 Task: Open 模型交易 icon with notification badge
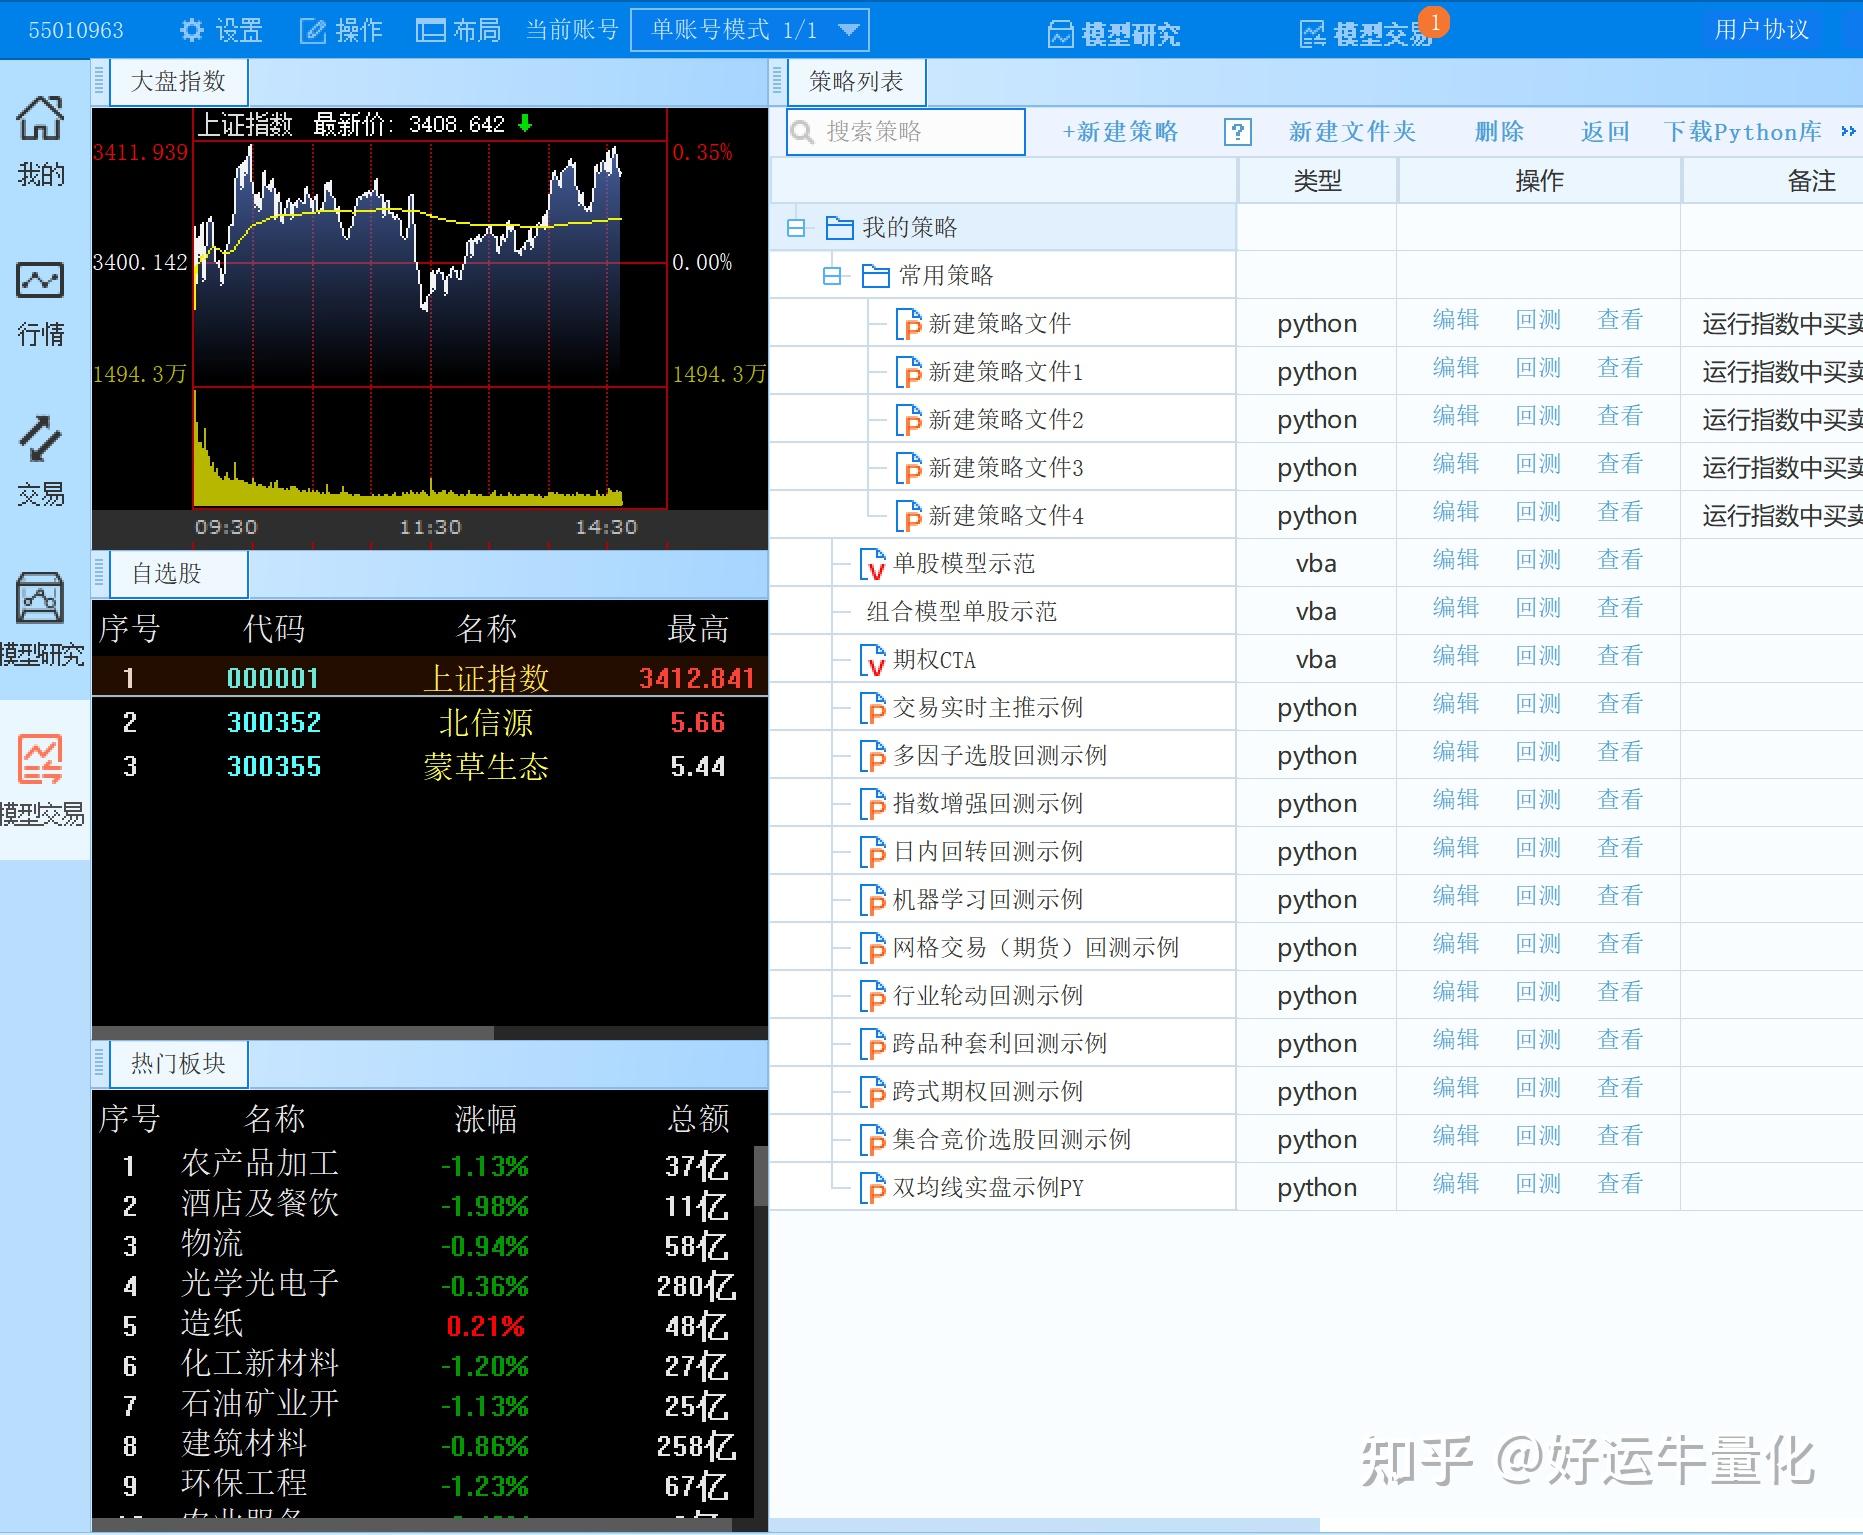[x=1314, y=33]
